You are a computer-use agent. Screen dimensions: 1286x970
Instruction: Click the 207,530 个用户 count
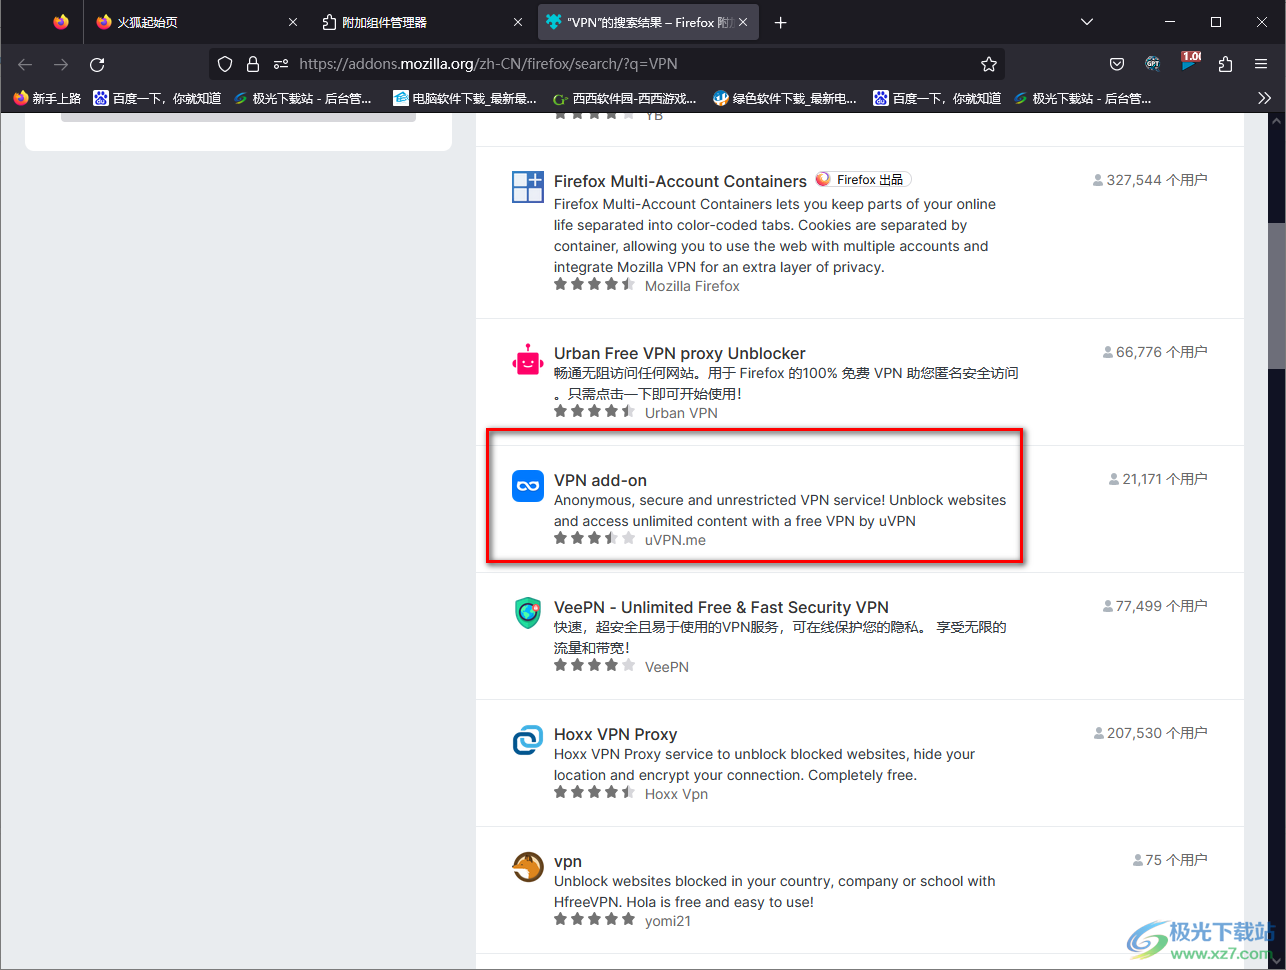coord(1150,733)
